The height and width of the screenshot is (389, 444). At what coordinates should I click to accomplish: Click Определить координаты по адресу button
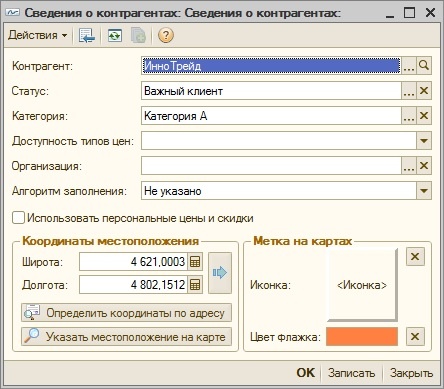pos(126,313)
